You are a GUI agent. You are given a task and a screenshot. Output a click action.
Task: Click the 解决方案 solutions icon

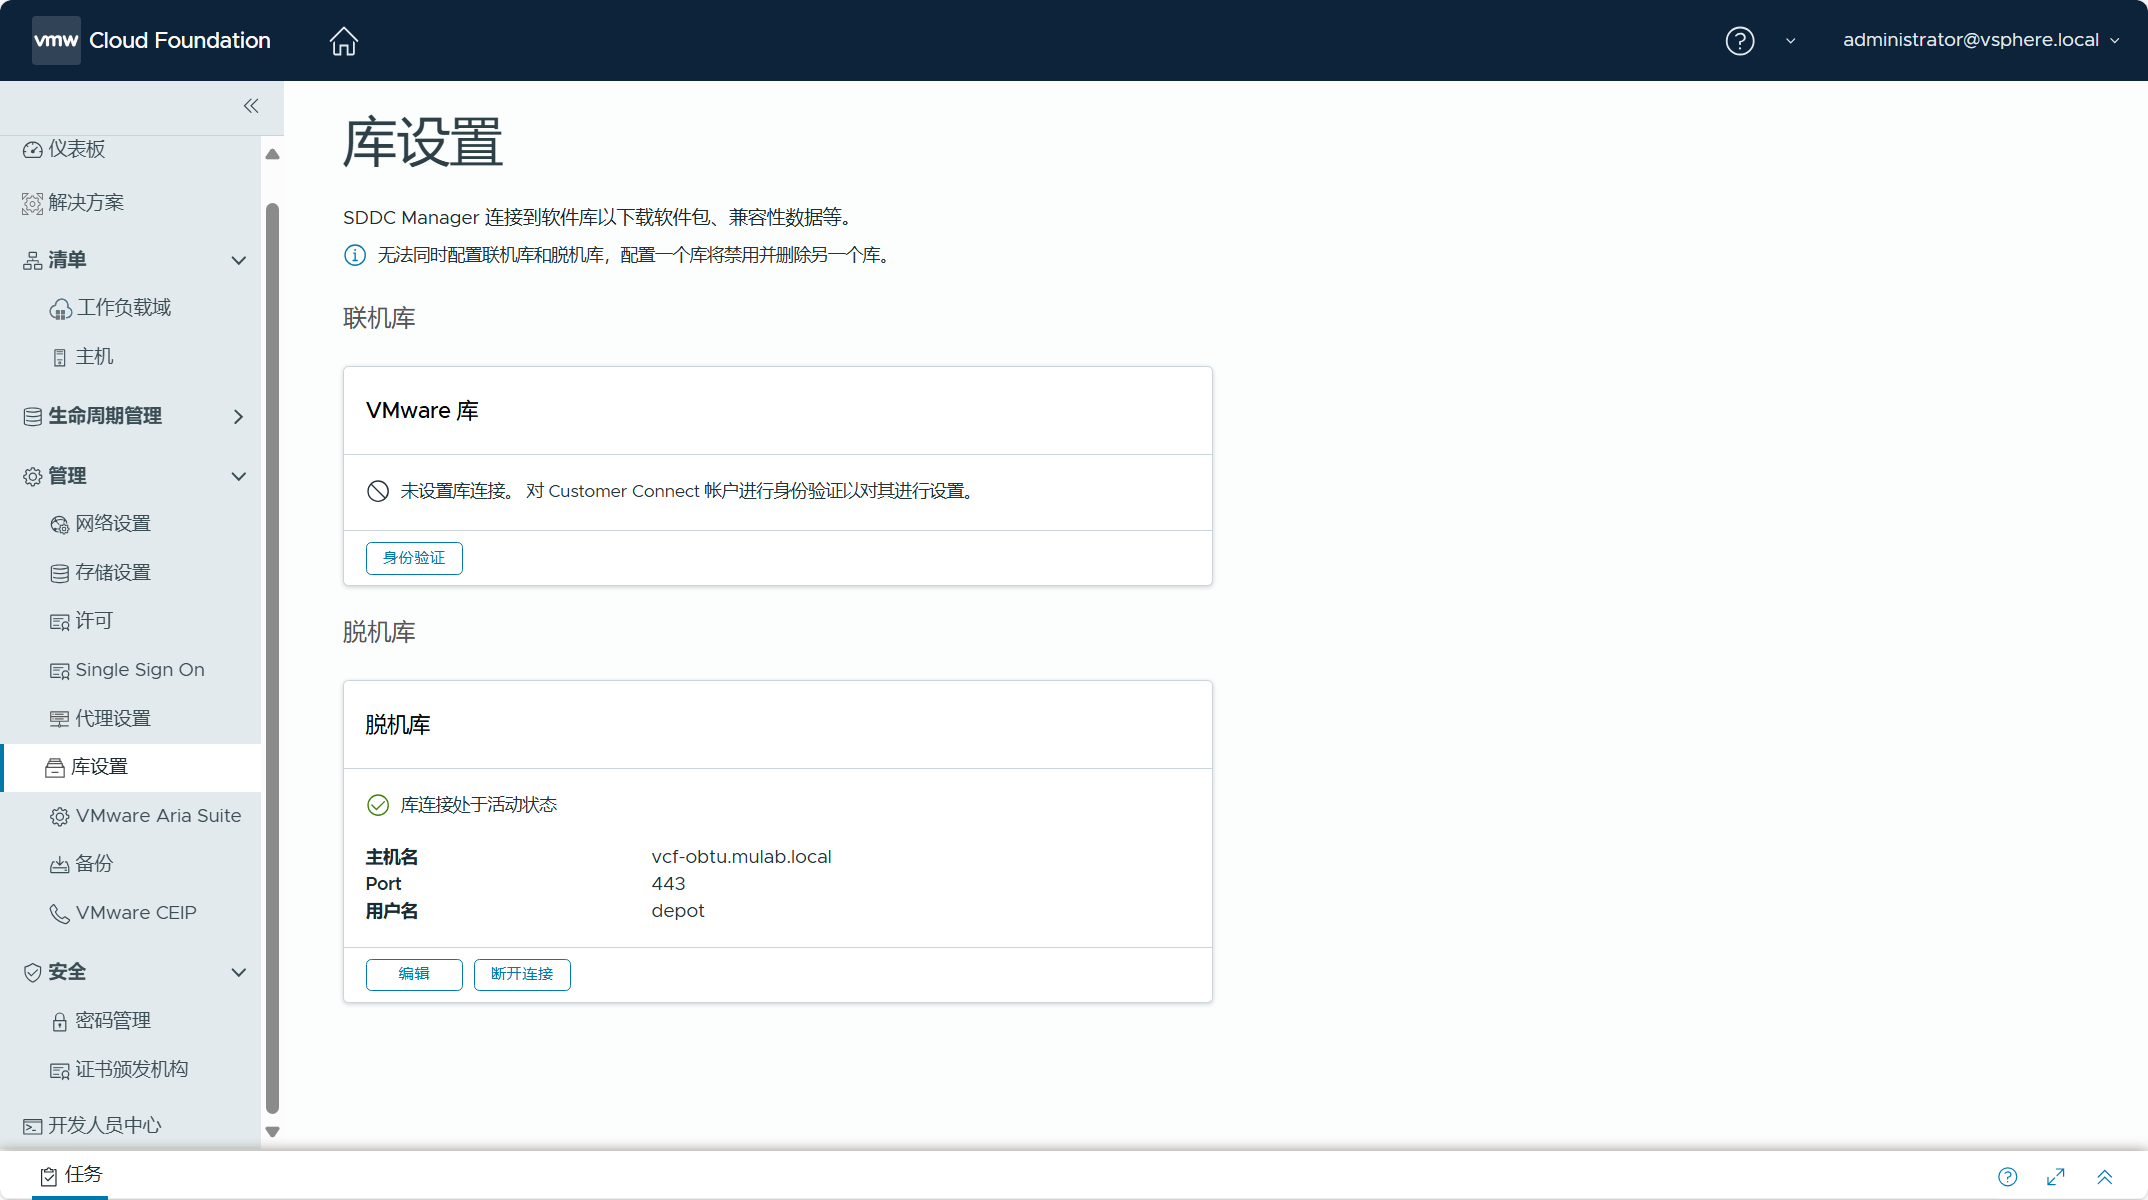[33, 204]
